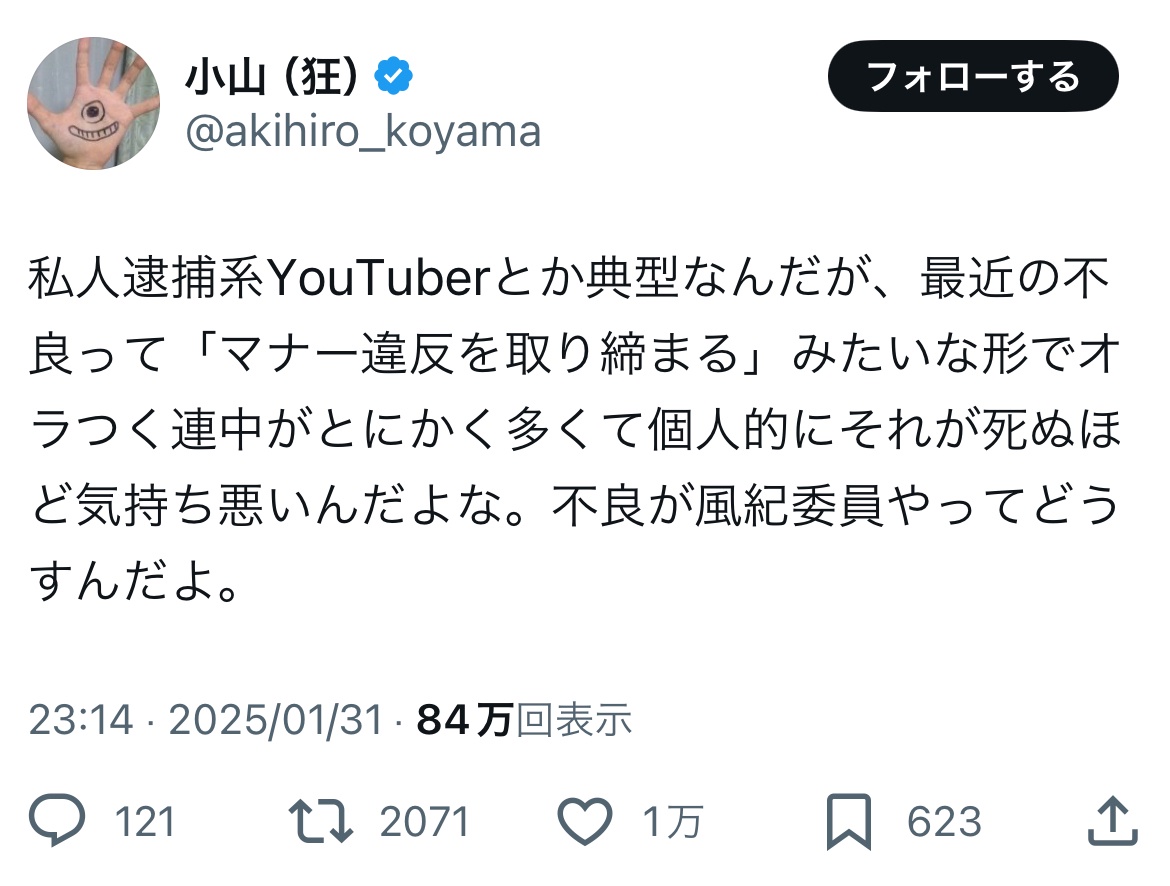The image size is (1170, 886).
Task: View the 2071 repost count
Action: (425, 822)
